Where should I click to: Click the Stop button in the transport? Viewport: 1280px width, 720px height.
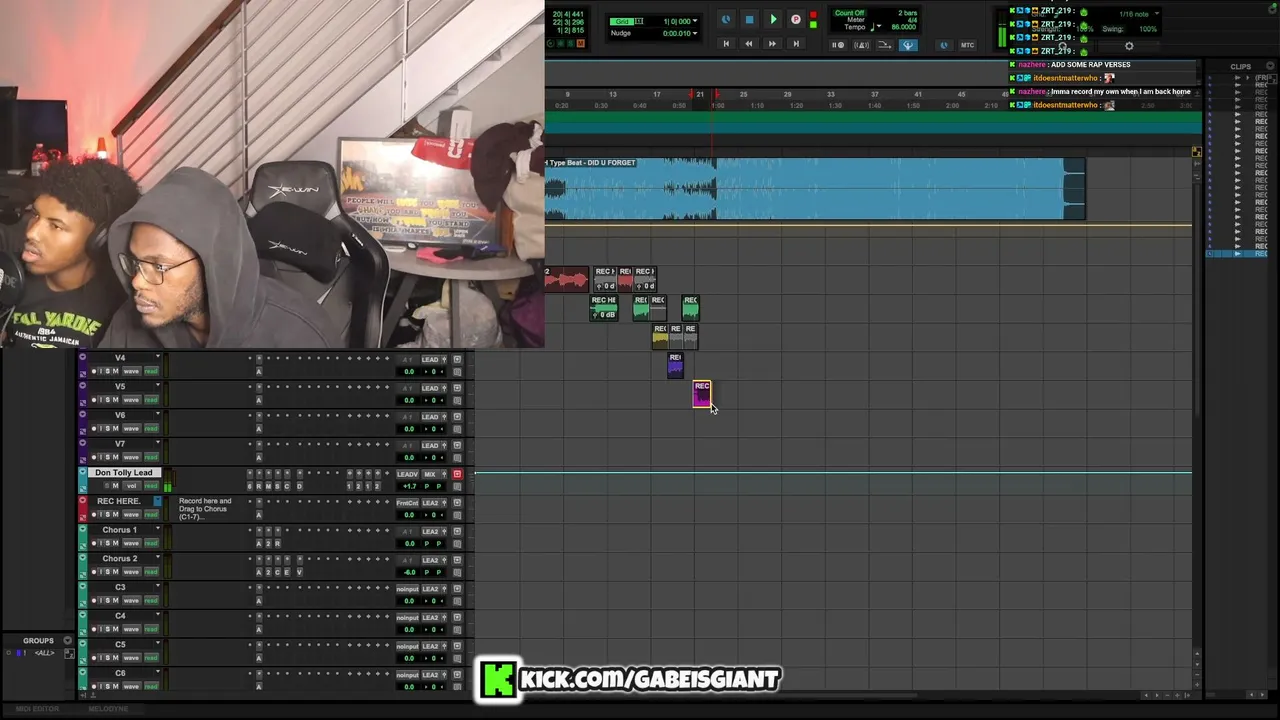[x=749, y=19]
